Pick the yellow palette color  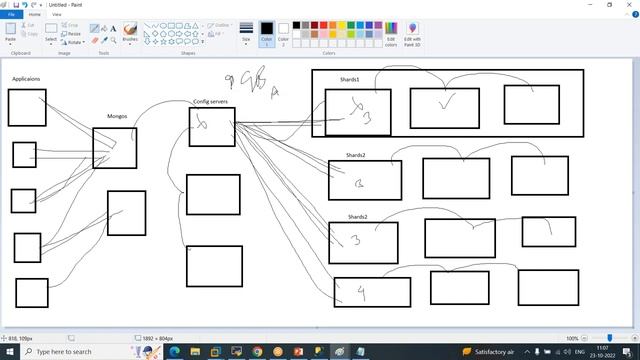coord(342,25)
